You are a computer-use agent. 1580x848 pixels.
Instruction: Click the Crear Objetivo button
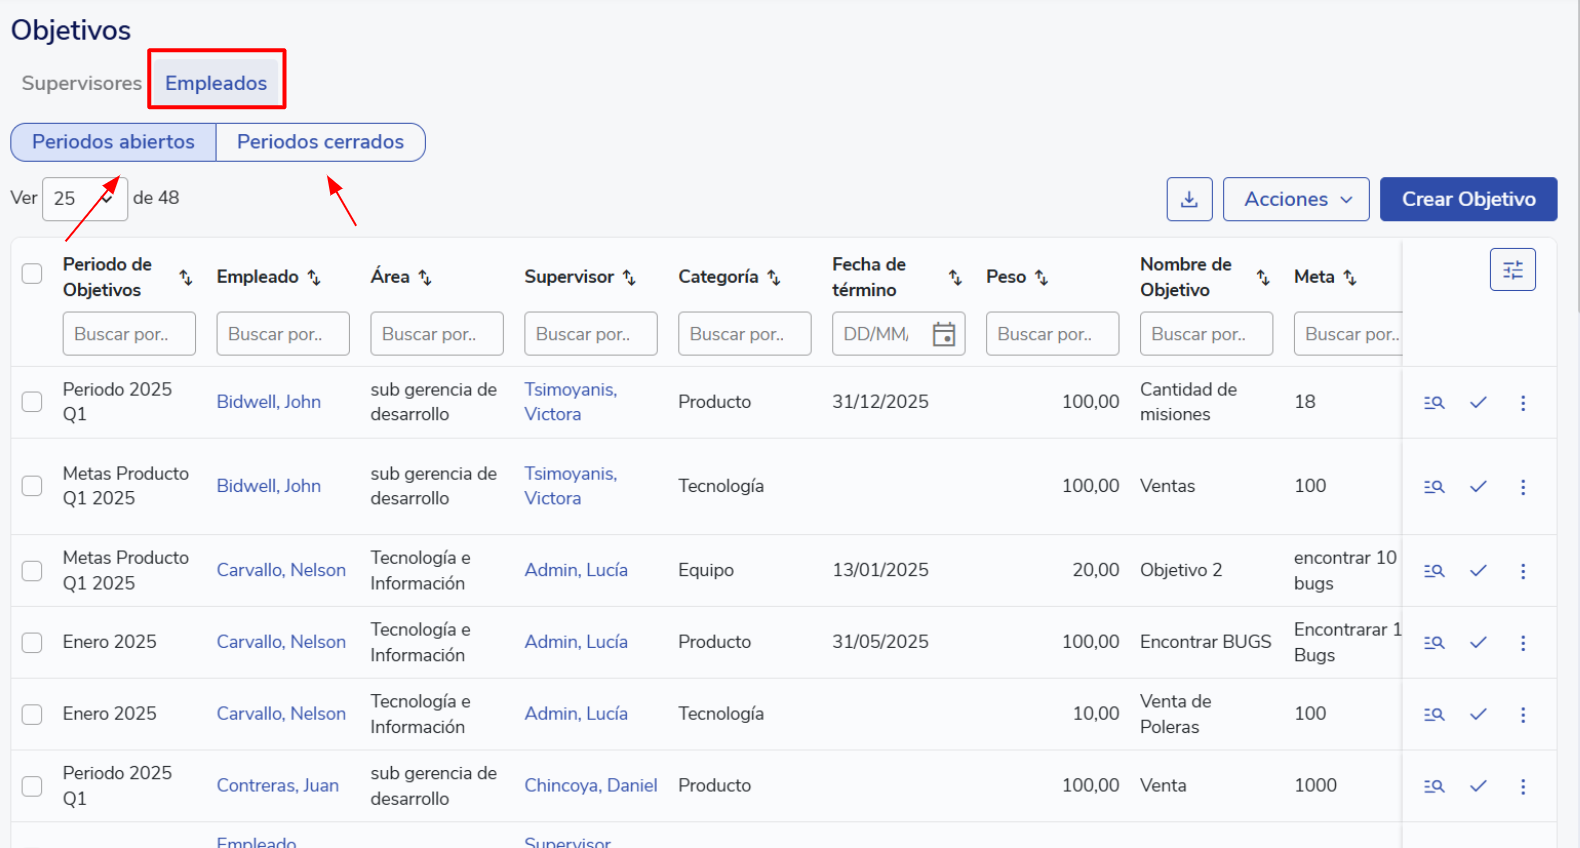tap(1468, 199)
